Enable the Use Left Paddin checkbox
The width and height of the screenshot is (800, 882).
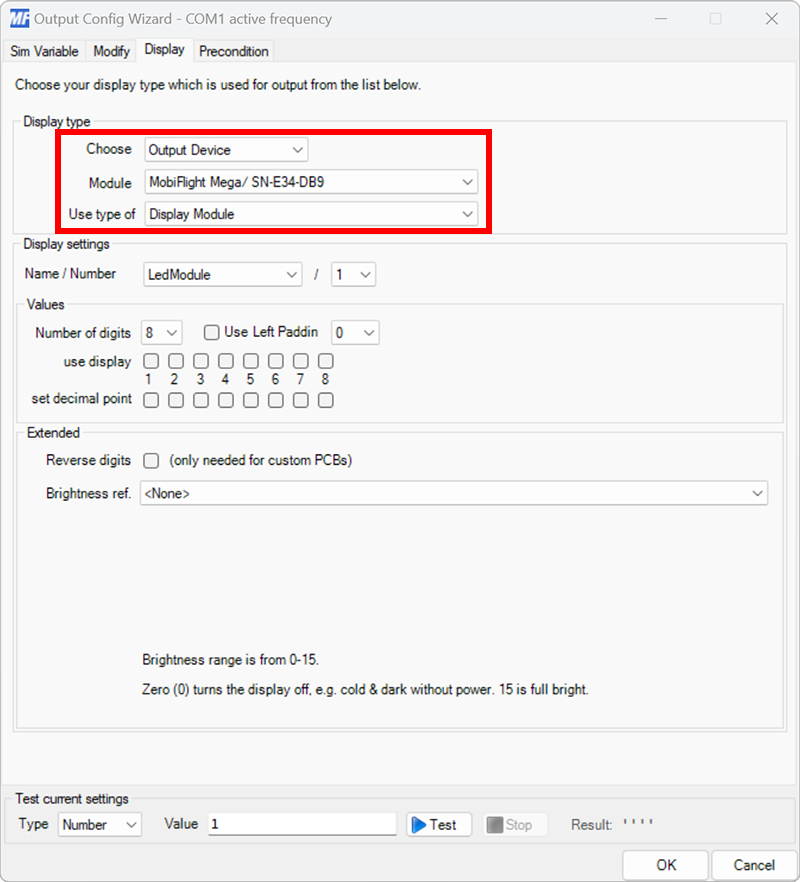click(212, 332)
